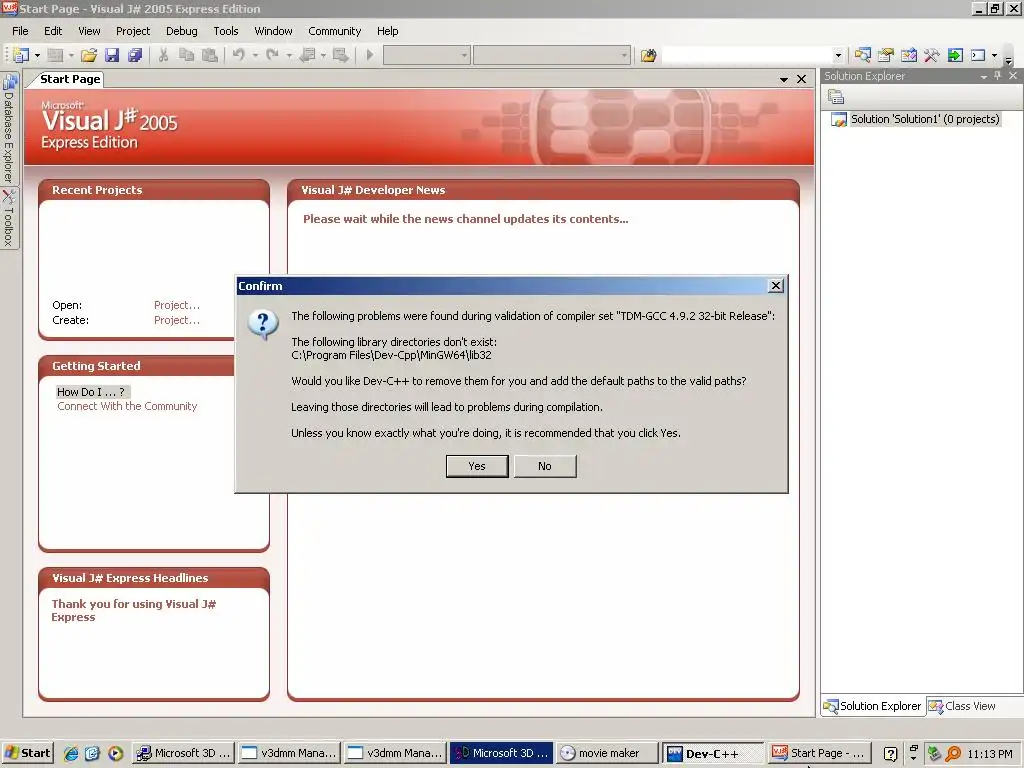The width and height of the screenshot is (1024, 768).
Task: Open the Community menu
Action: pos(334,31)
